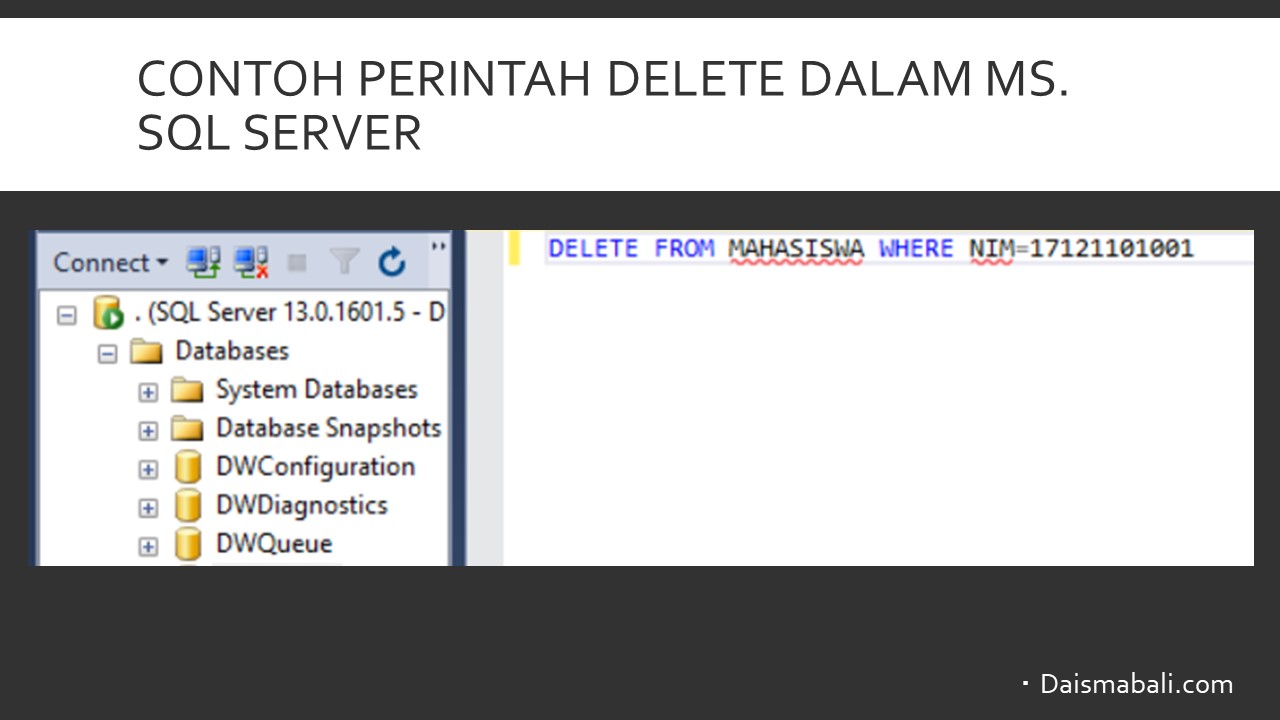Image resolution: width=1280 pixels, height=720 pixels.
Task: Click the Disconnect server icon
Action: (x=250, y=263)
